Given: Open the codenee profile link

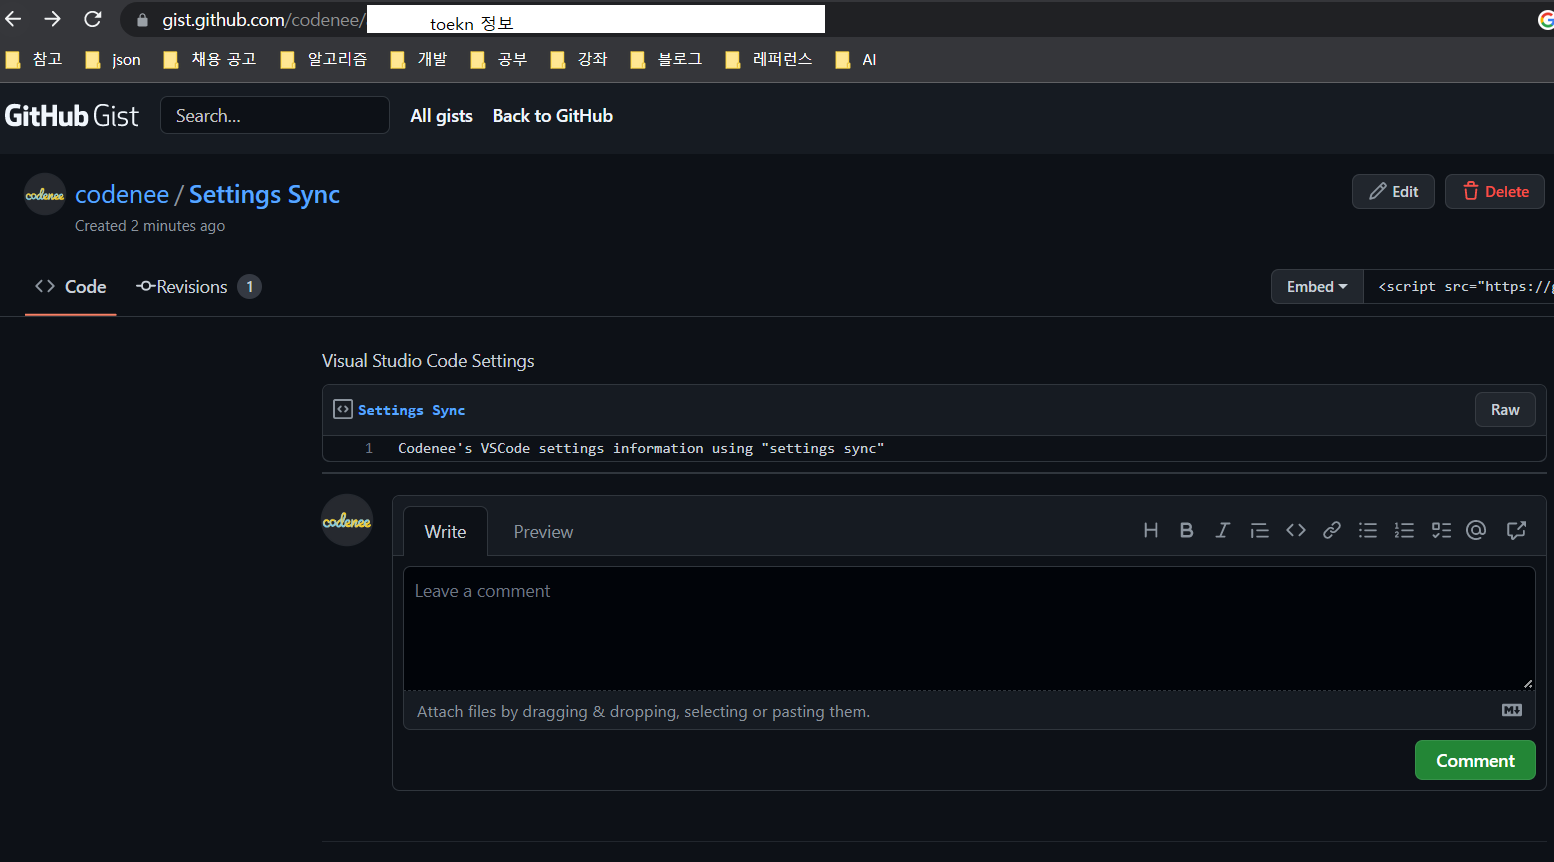Looking at the screenshot, I should tap(122, 194).
